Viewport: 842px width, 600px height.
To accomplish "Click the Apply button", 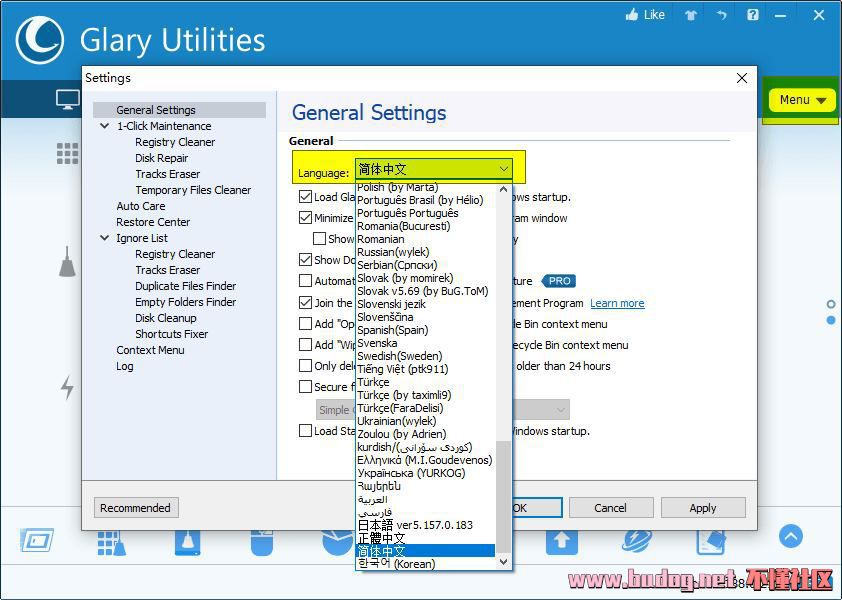I will (x=702, y=508).
